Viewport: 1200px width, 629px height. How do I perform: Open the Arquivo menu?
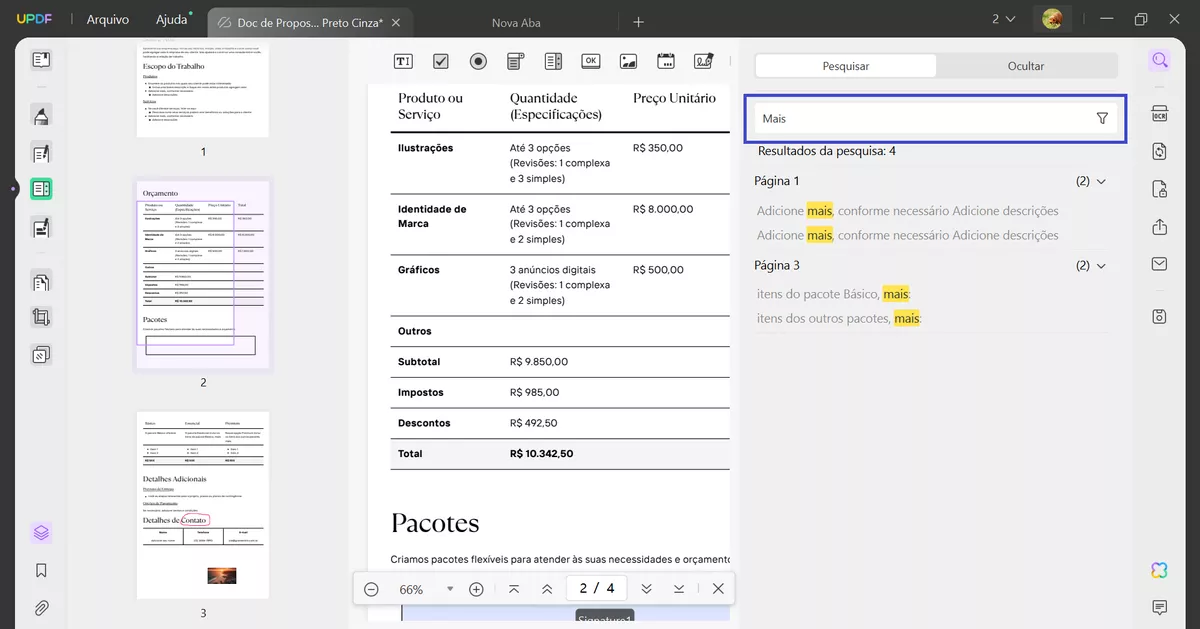pyautogui.click(x=107, y=18)
